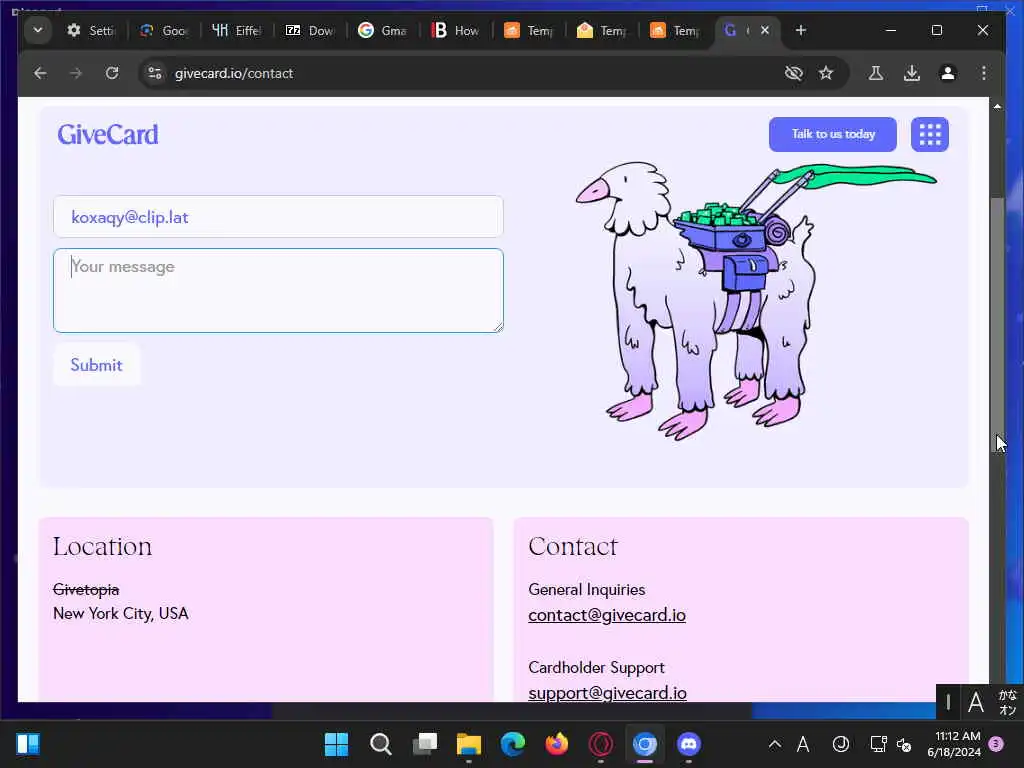The width and height of the screenshot is (1024, 768).
Task: Open the notification badge showing 3
Action: click(x=996, y=744)
